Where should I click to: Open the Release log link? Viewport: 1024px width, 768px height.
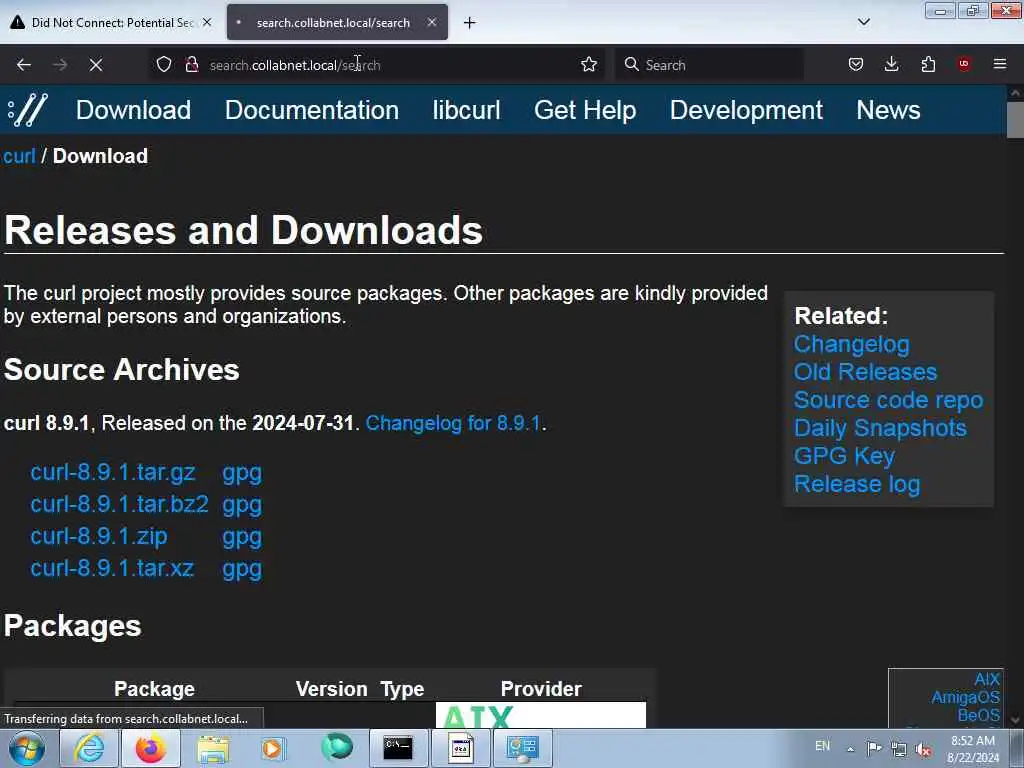click(x=857, y=484)
